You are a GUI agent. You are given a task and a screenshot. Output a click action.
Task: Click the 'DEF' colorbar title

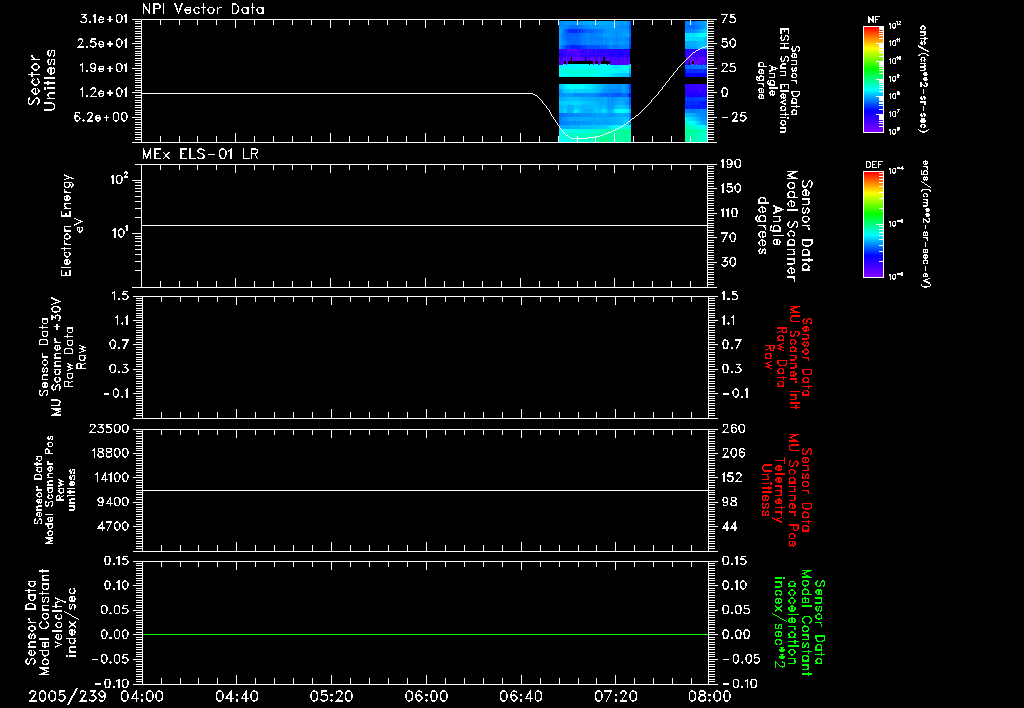pos(873,165)
